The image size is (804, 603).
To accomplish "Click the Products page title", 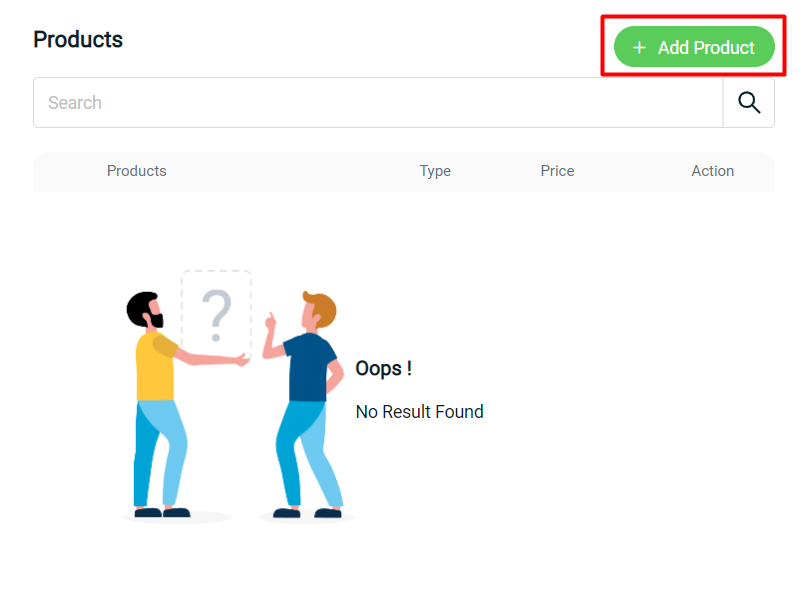I will pyautogui.click(x=78, y=39).
